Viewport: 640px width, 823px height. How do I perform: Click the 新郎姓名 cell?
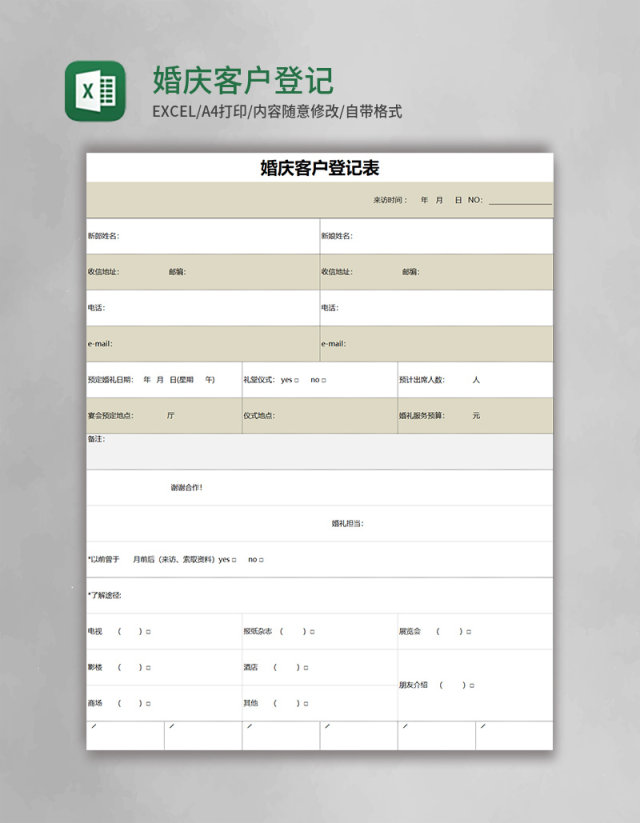(x=203, y=236)
